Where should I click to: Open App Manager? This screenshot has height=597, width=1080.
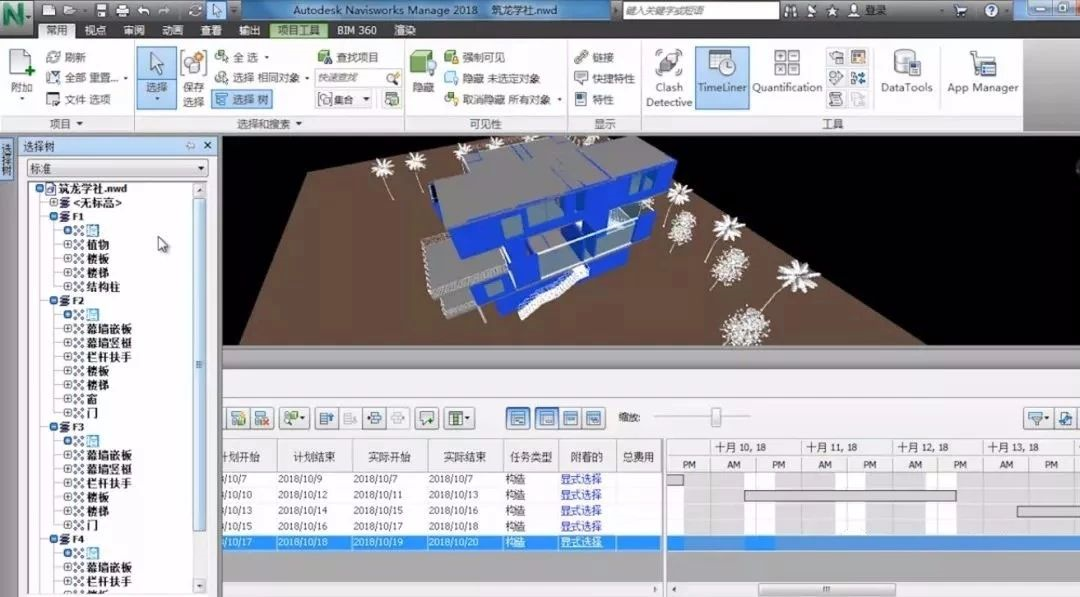point(982,72)
